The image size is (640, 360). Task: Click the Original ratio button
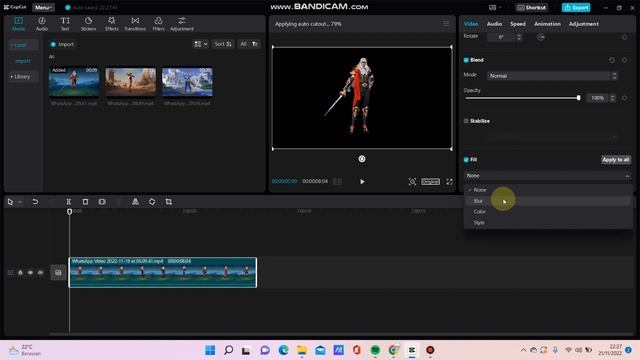pyautogui.click(x=431, y=182)
